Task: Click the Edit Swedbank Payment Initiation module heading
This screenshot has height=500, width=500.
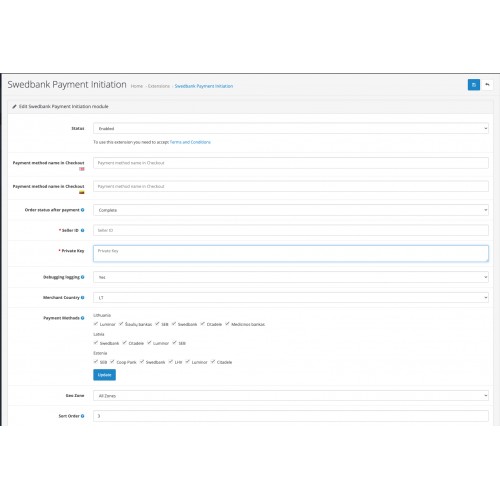Action: [63, 106]
